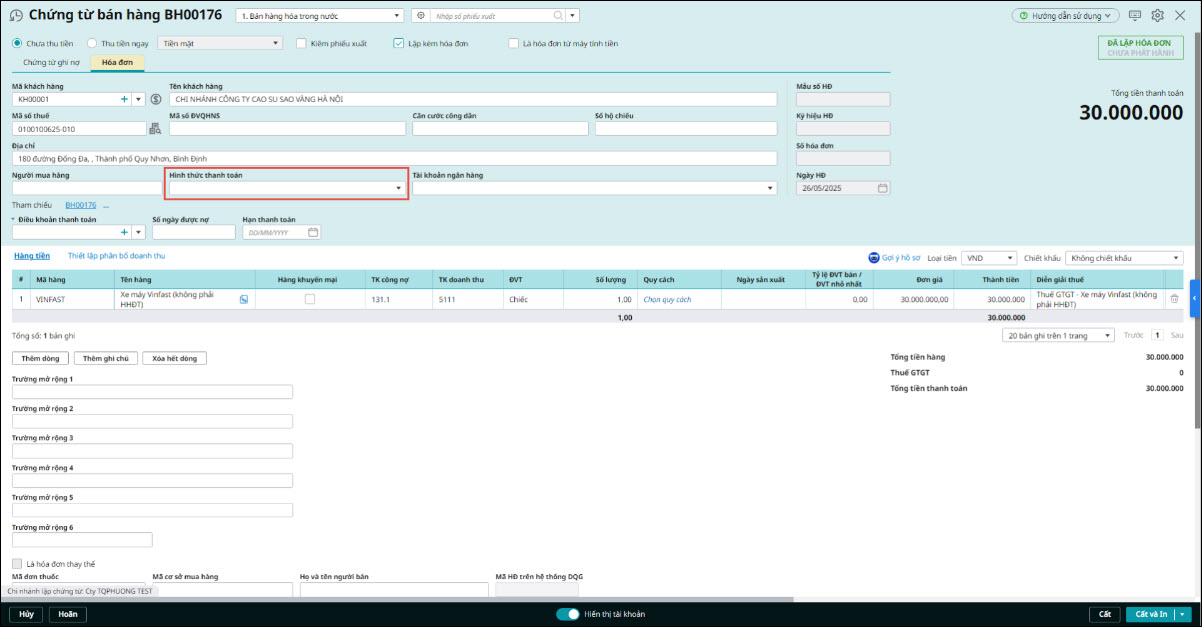1202x627 pixels.
Task: Open the Loại tiền VND dropdown
Action: pos(1009,258)
